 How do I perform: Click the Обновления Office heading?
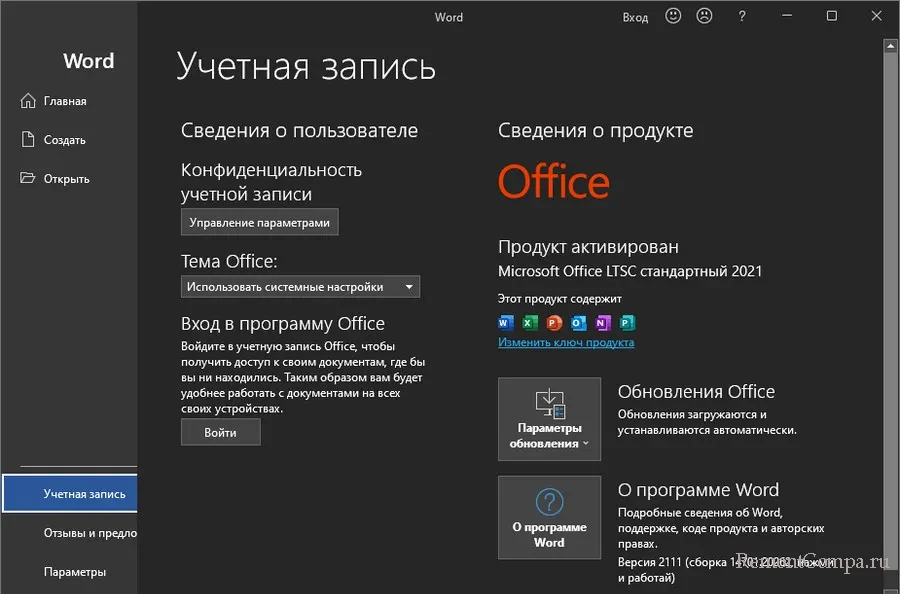(x=696, y=391)
